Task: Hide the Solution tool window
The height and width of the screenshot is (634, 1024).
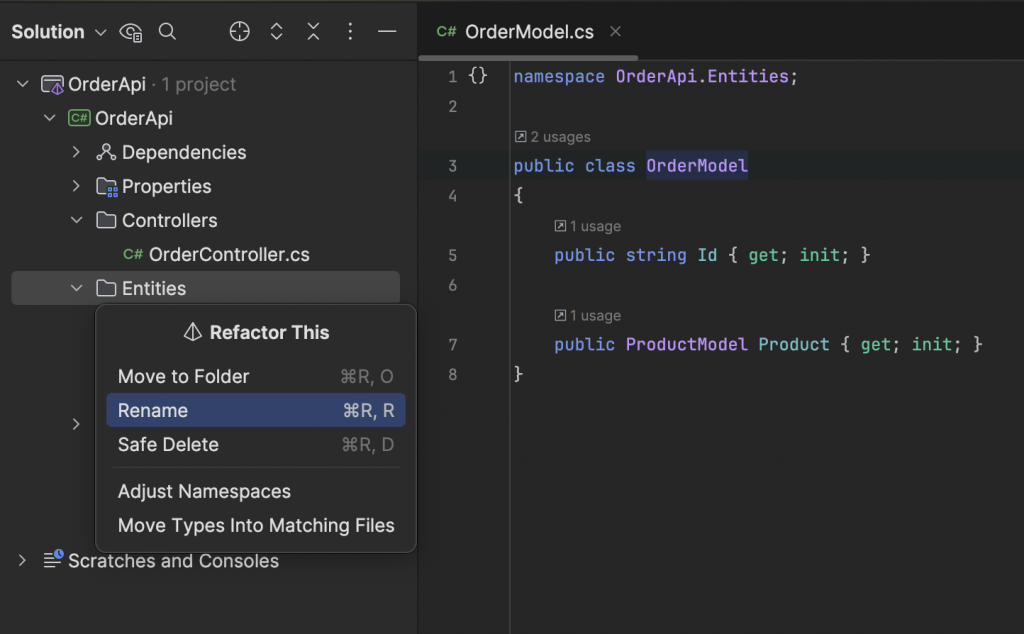Action: tap(387, 32)
